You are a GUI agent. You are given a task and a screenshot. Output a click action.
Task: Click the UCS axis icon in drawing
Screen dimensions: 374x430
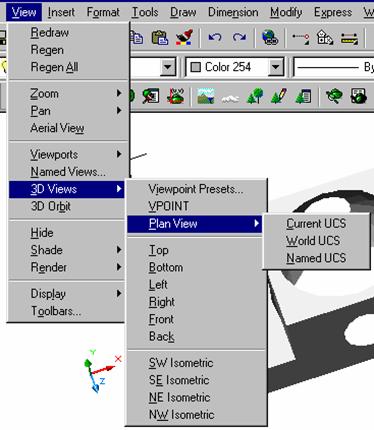tap(101, 371)
